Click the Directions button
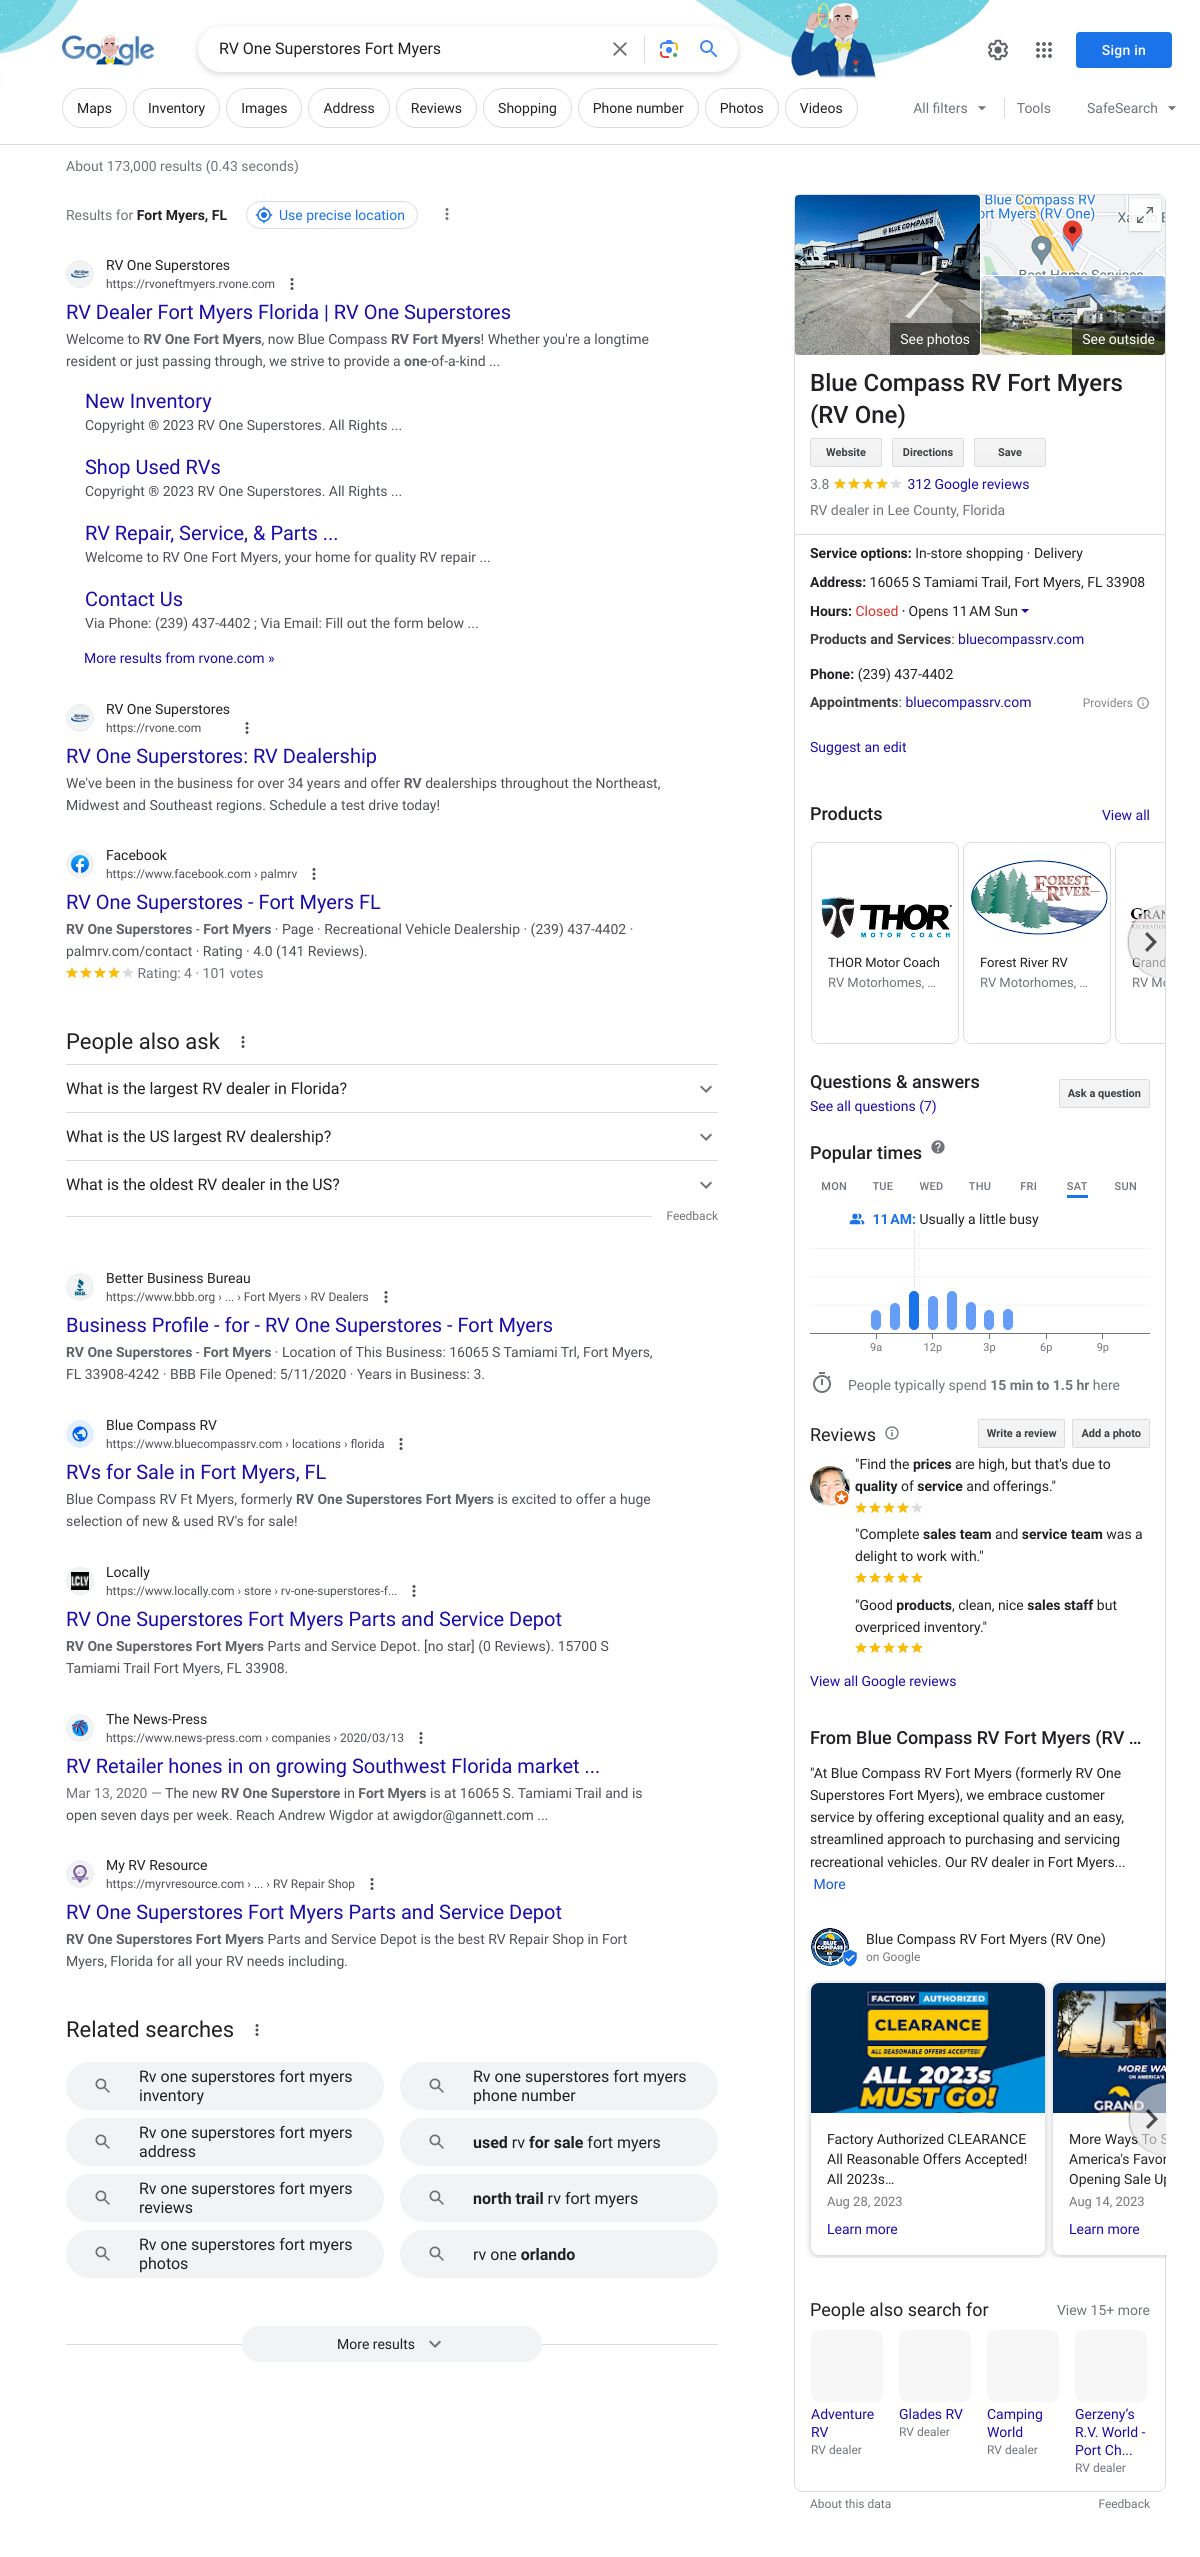1200x2557 pixels. click(927, 452)
